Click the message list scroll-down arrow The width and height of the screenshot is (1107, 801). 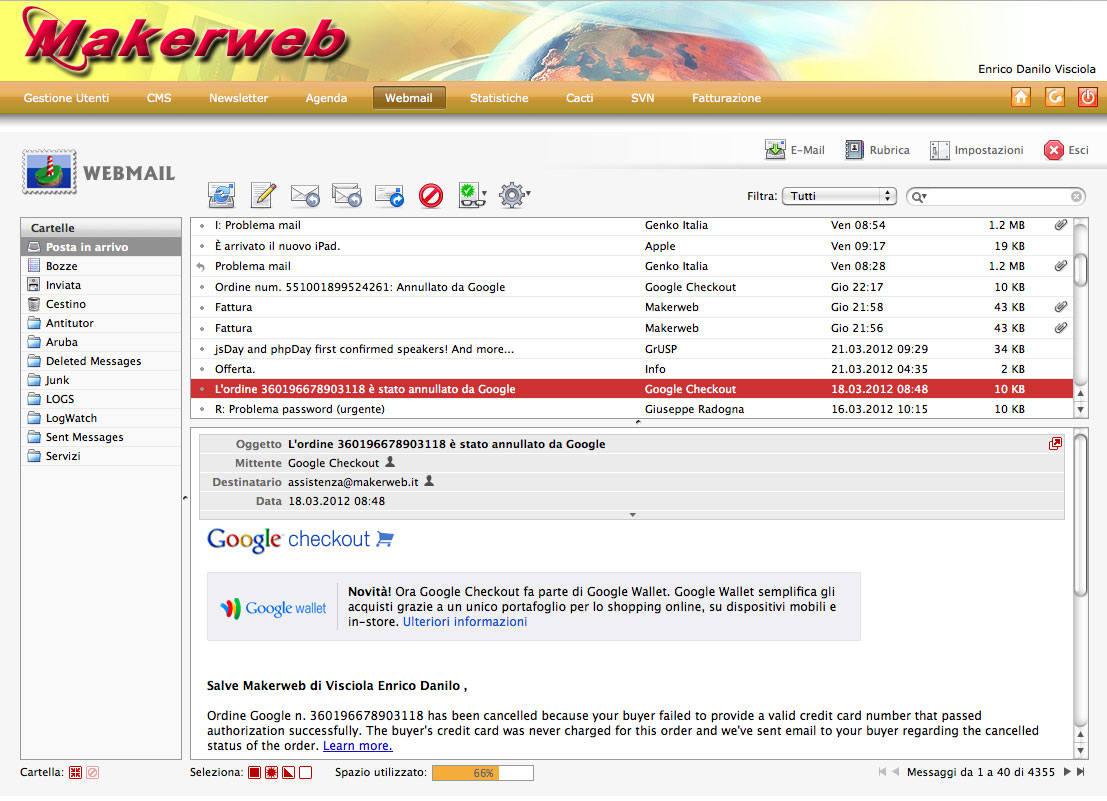pyautogui.click(x=1080, y=409)
